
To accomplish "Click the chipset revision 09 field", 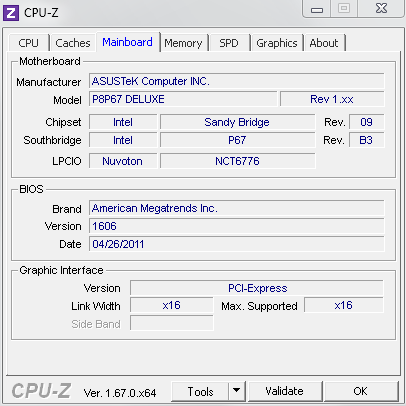I will [366, 122].
